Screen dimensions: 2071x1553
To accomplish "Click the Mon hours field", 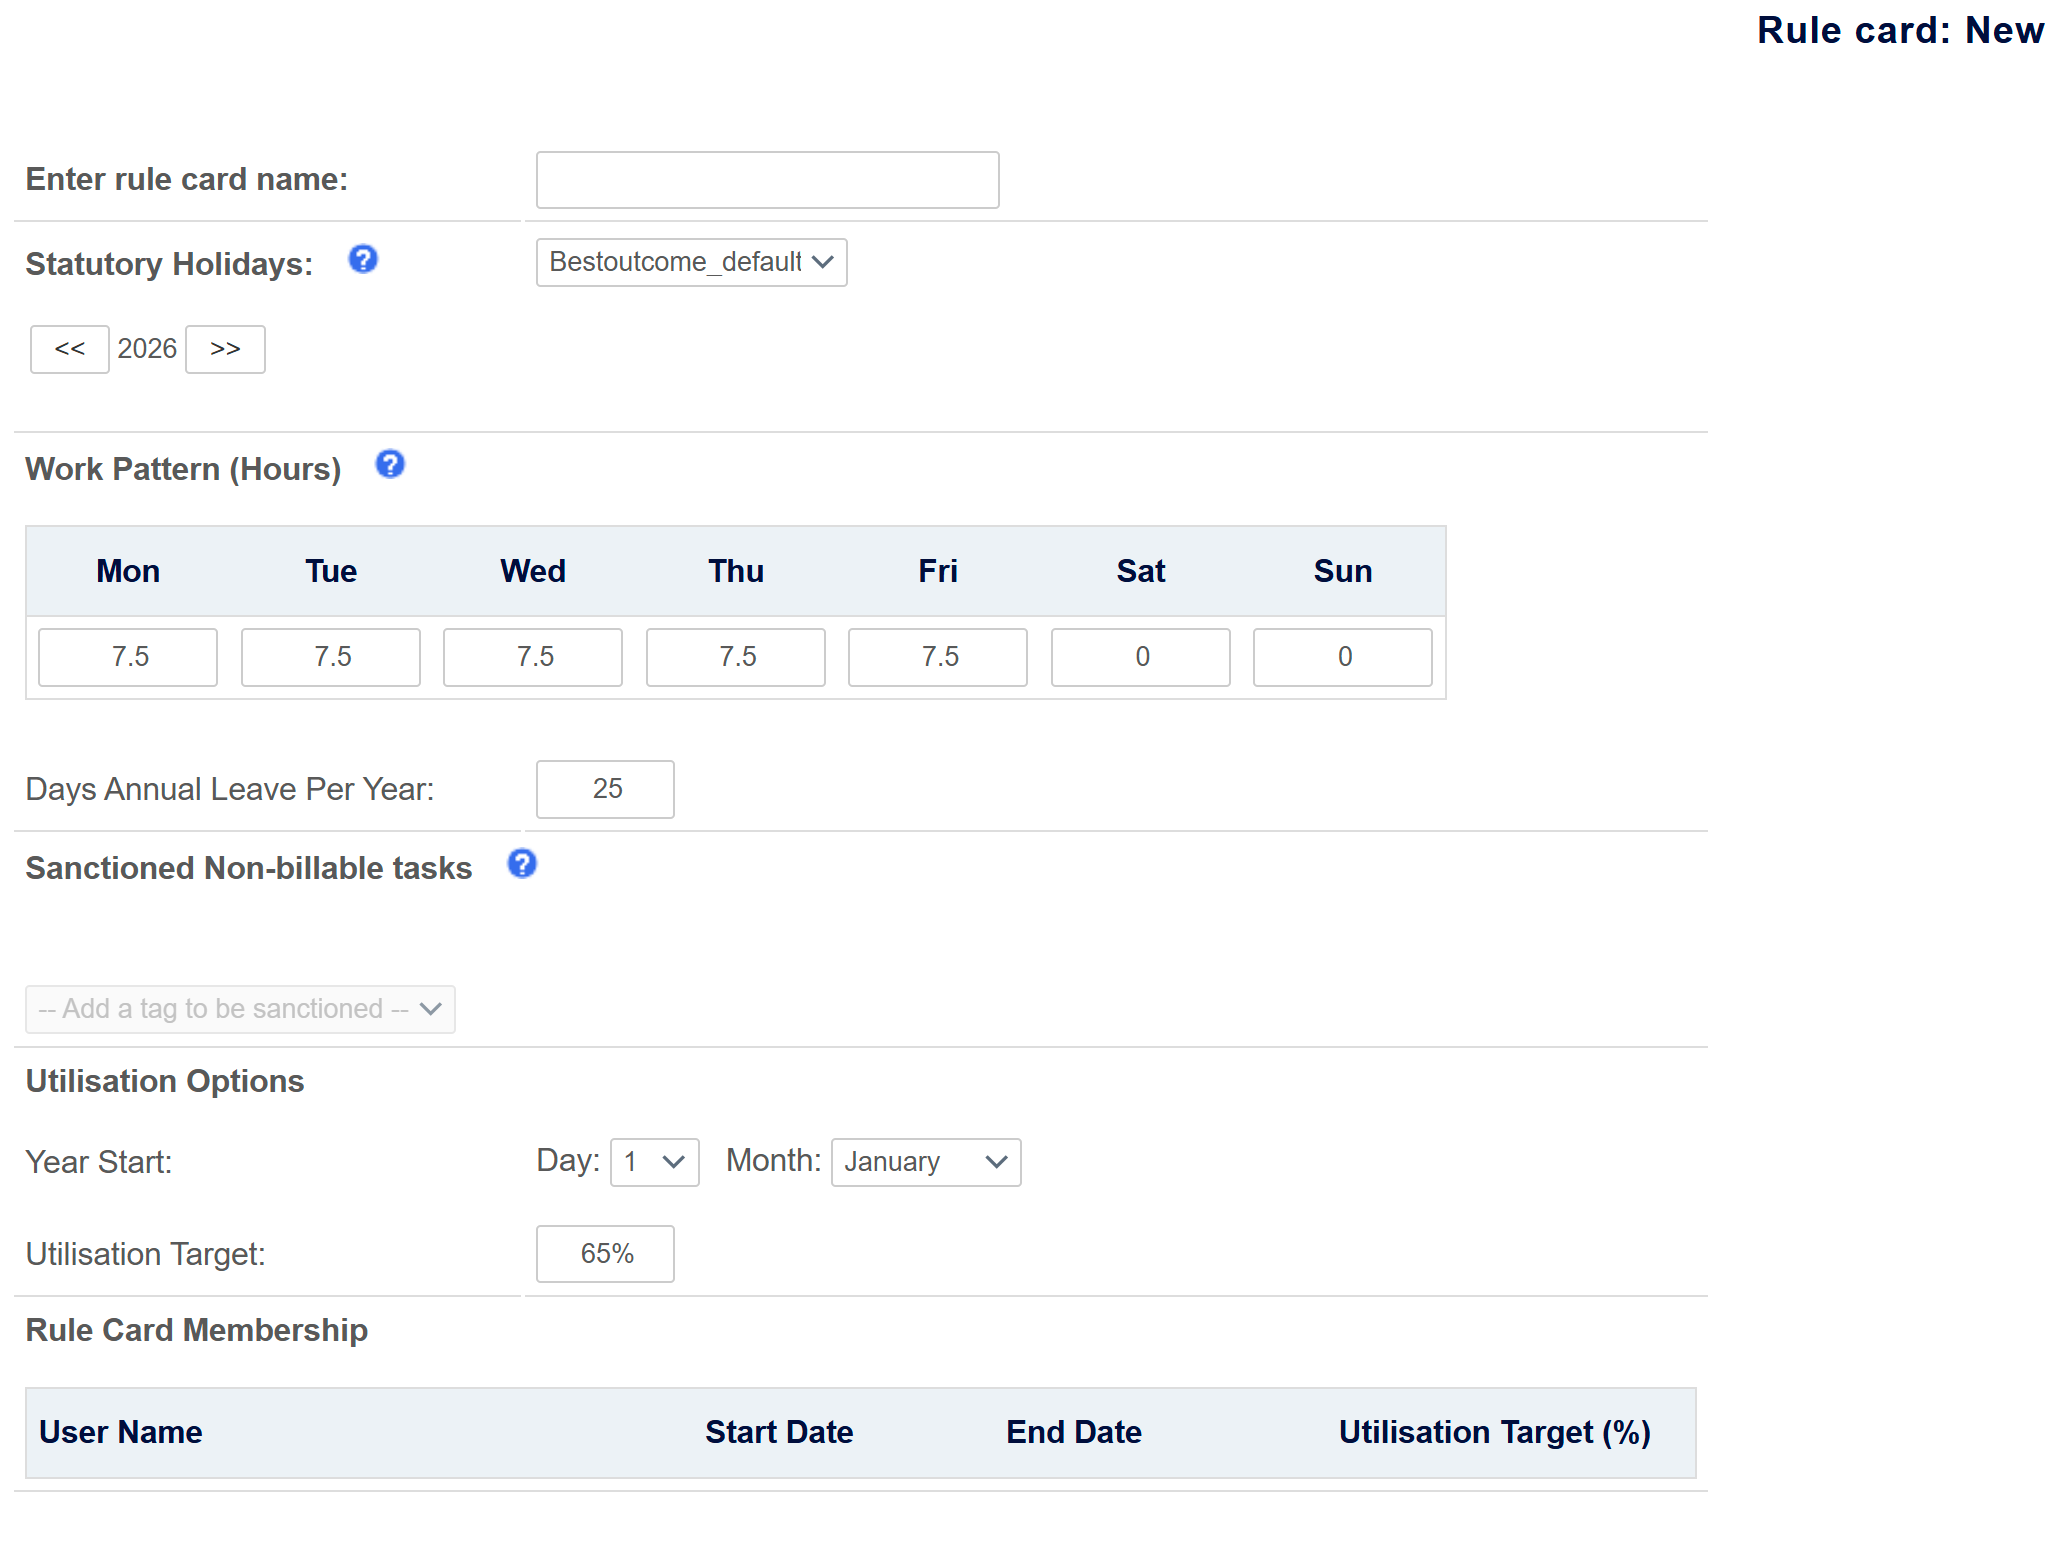I will tap(128, 657).
